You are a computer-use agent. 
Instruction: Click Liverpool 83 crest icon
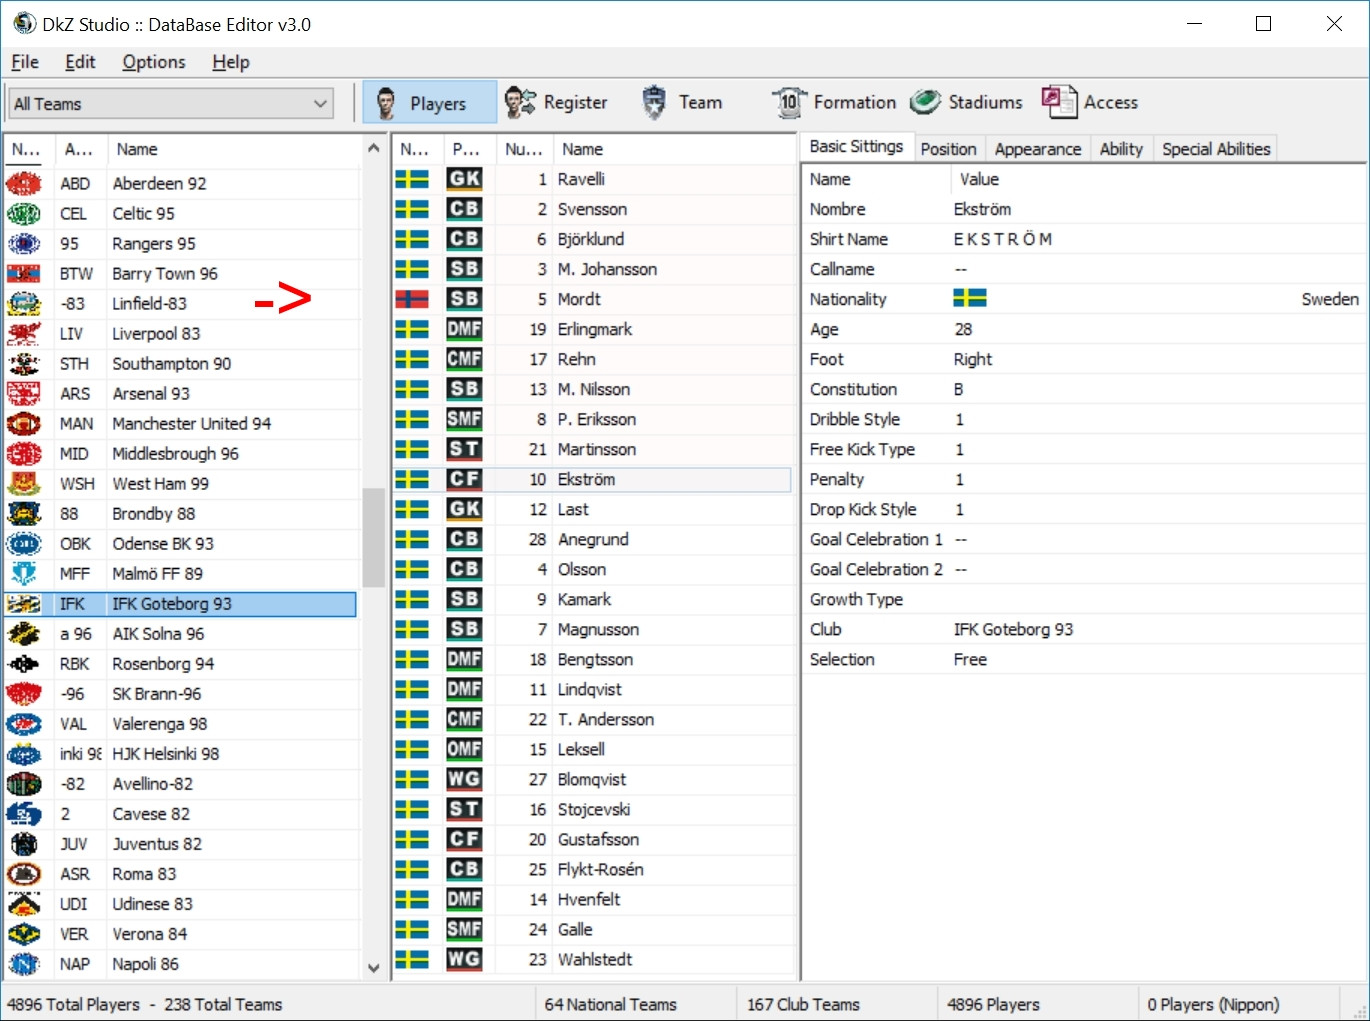click(24, 334)
